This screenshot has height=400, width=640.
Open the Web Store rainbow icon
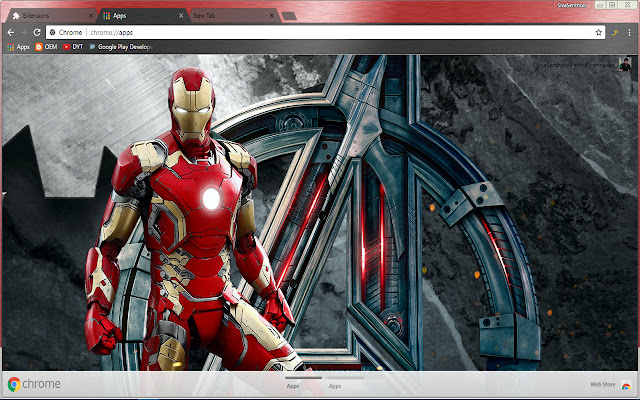626,385
